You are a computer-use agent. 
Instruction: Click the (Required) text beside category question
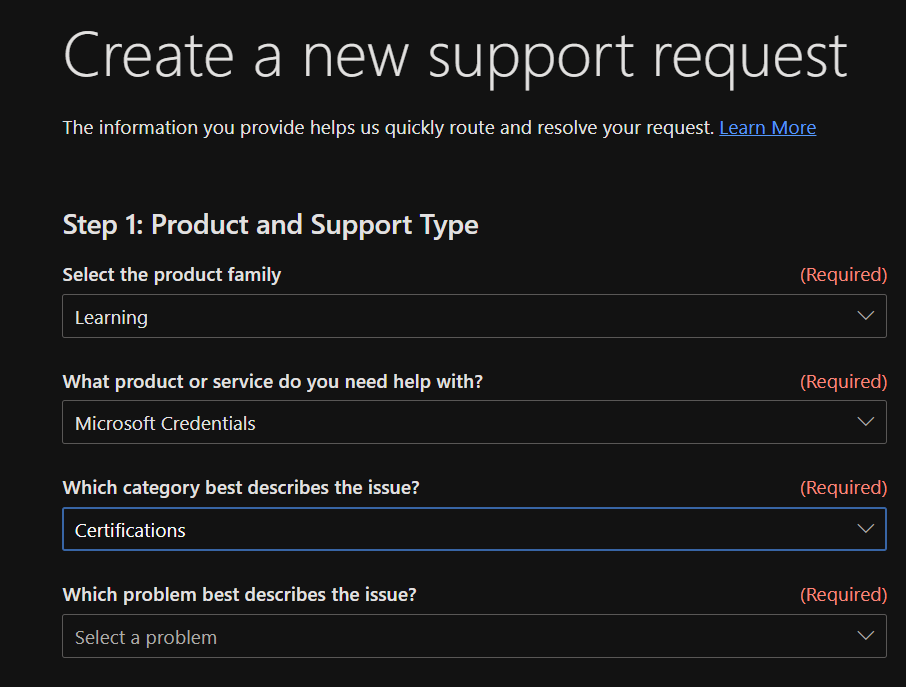pos(843,488)
